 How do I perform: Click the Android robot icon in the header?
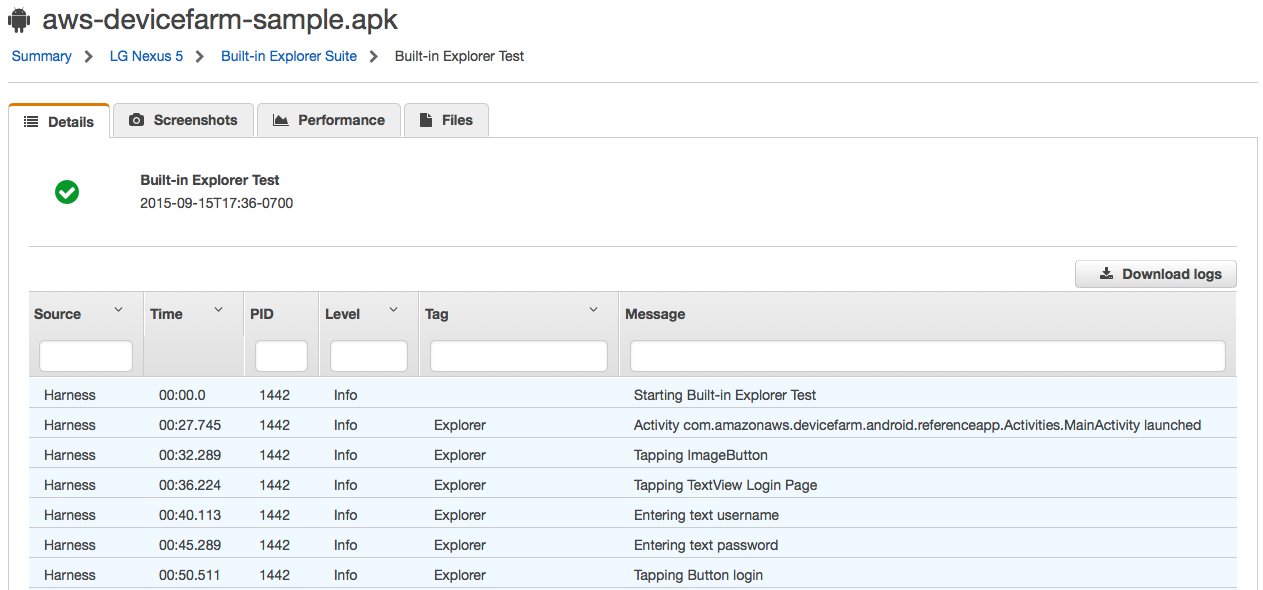pyautogui.click(x=18, y=19)
